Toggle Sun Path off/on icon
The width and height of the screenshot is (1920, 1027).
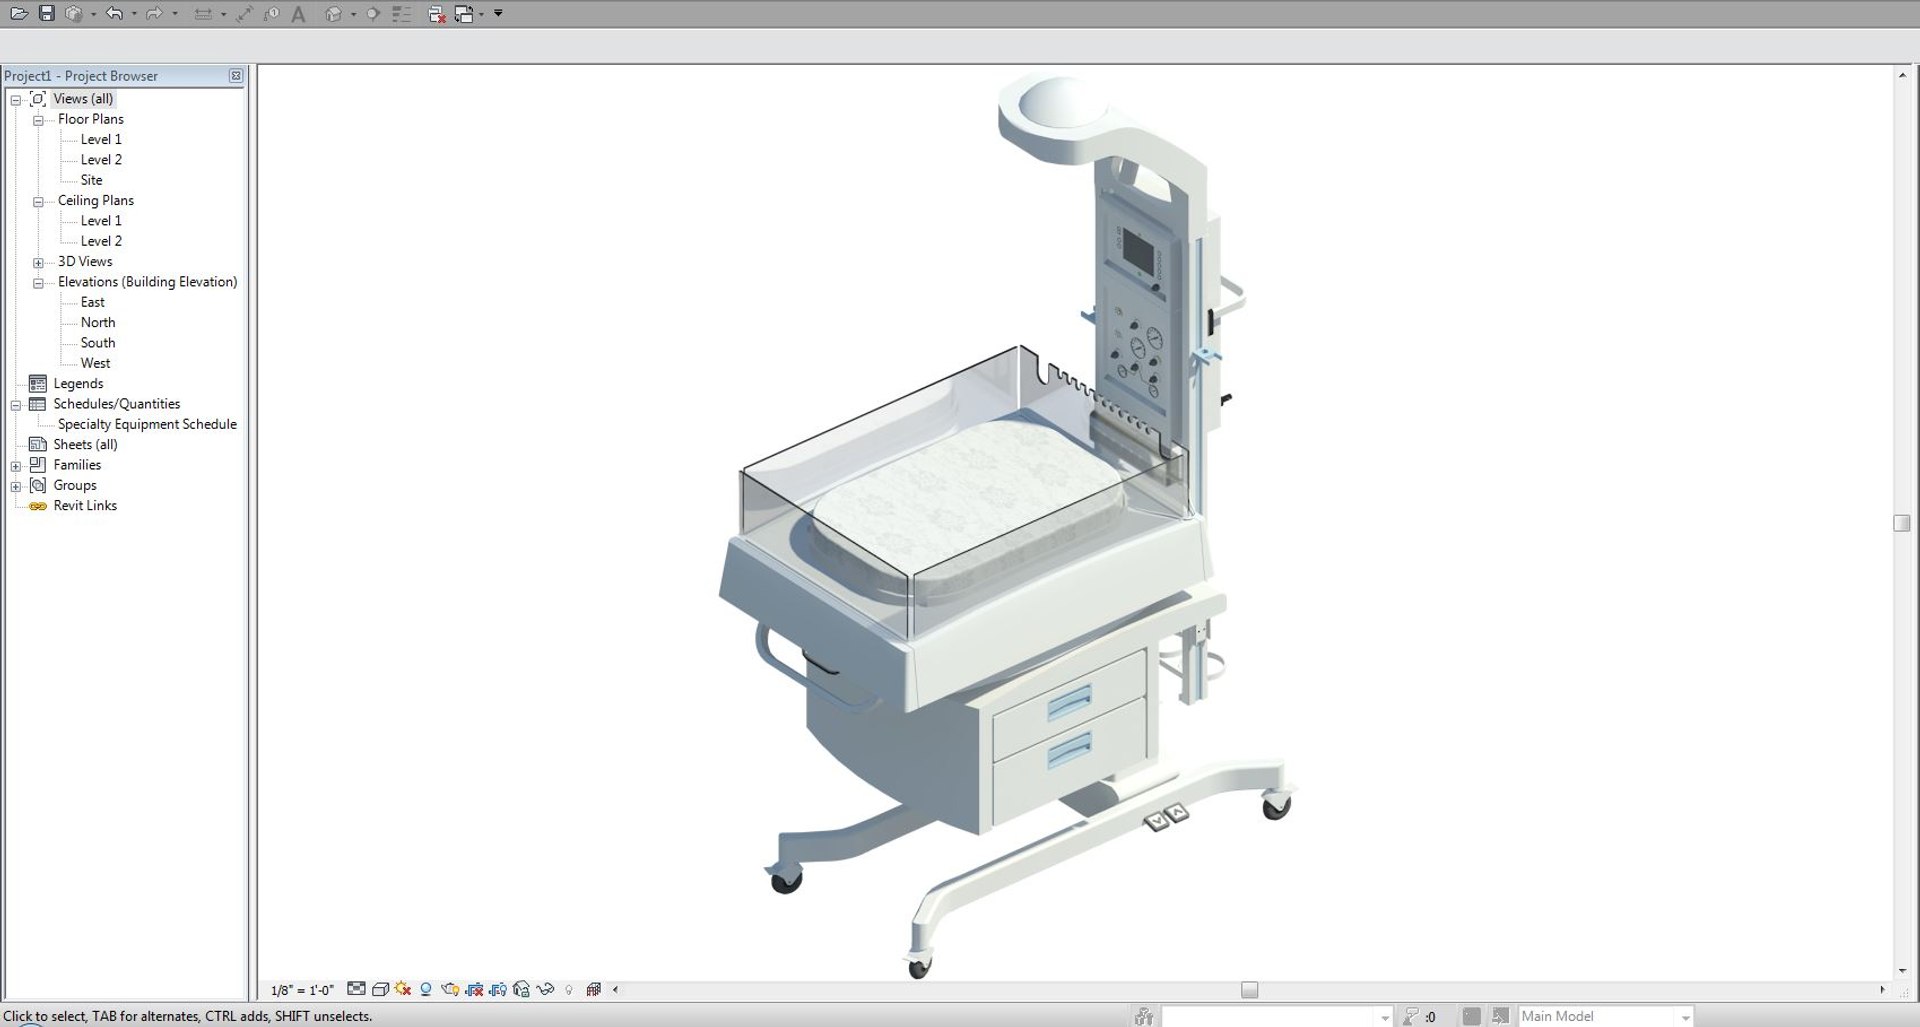(402, 989)
